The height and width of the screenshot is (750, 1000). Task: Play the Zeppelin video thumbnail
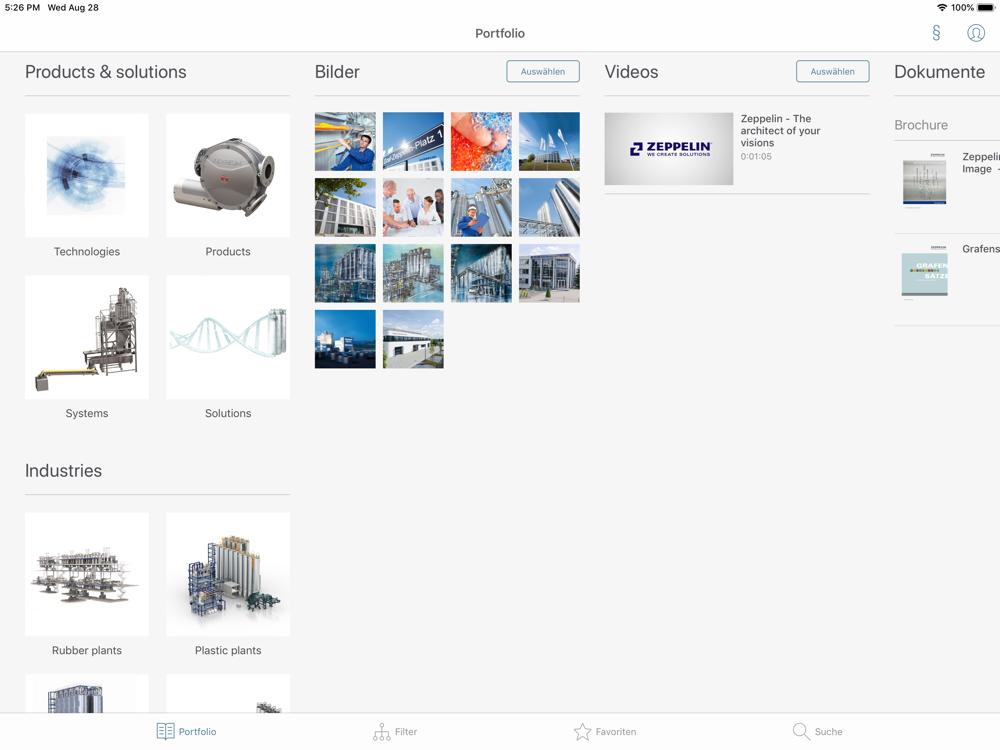pyautogui.click(x=668, y=149)
